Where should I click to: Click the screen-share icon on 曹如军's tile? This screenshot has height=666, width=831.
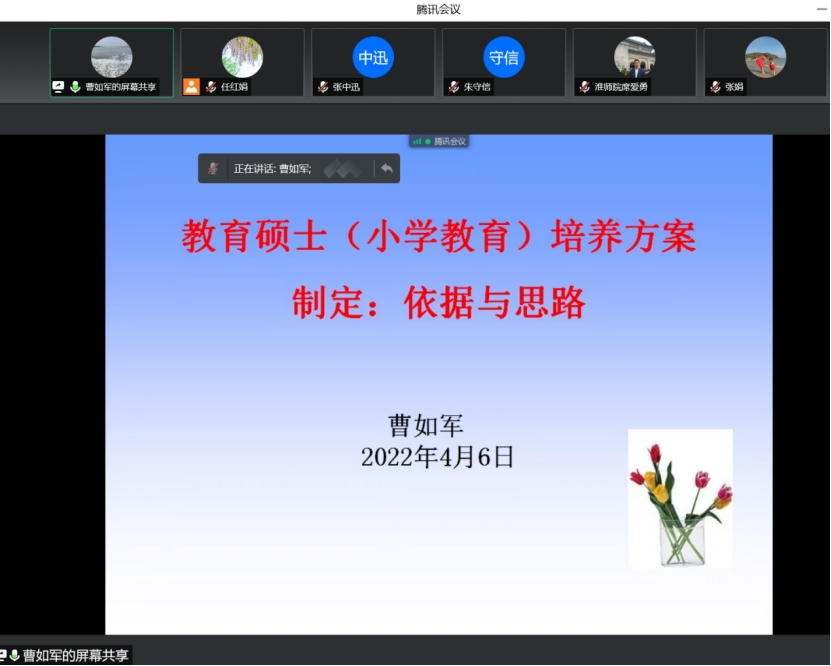point(59,87)
